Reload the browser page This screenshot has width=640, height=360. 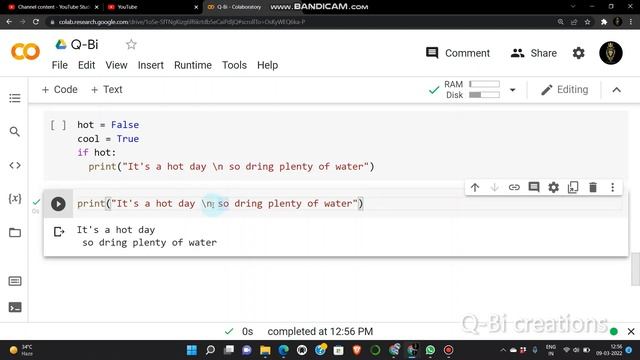(36, 22)
